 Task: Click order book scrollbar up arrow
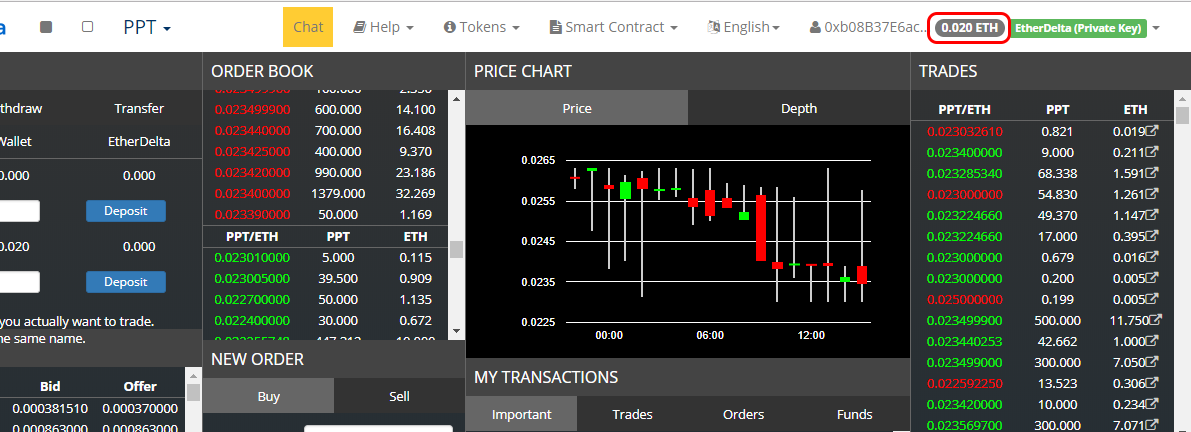pos(456,99)
